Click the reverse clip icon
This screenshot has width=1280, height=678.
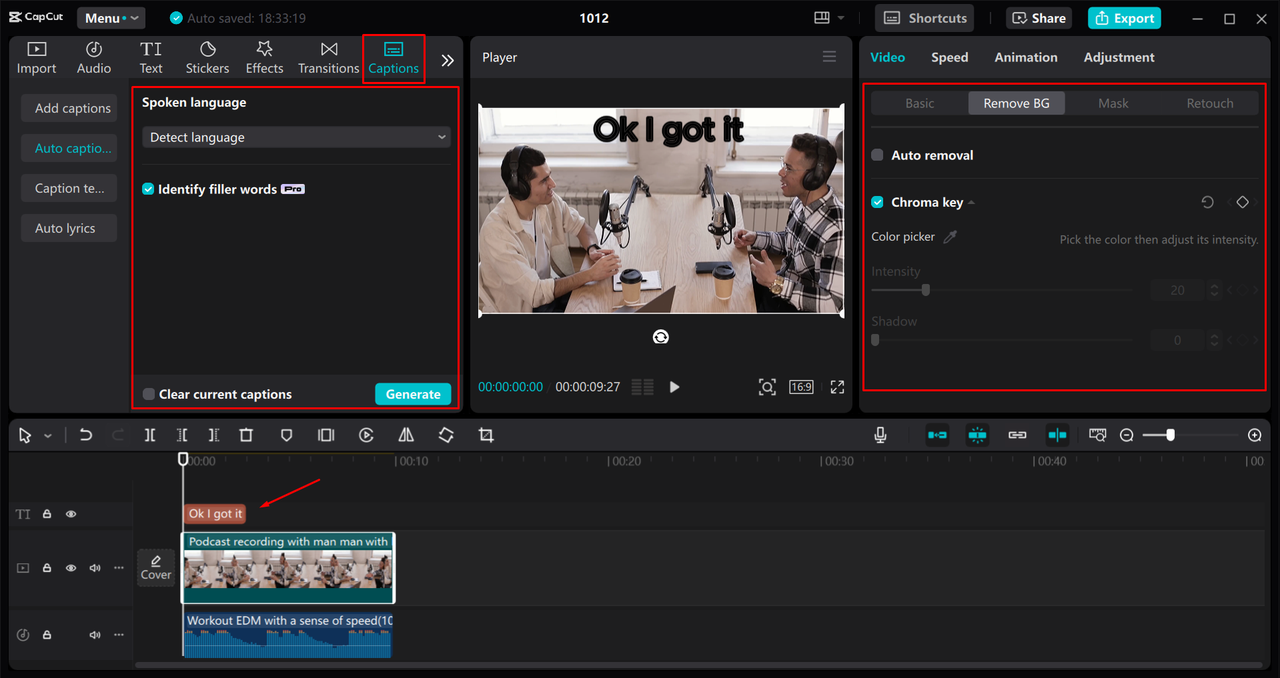[366, 435]
